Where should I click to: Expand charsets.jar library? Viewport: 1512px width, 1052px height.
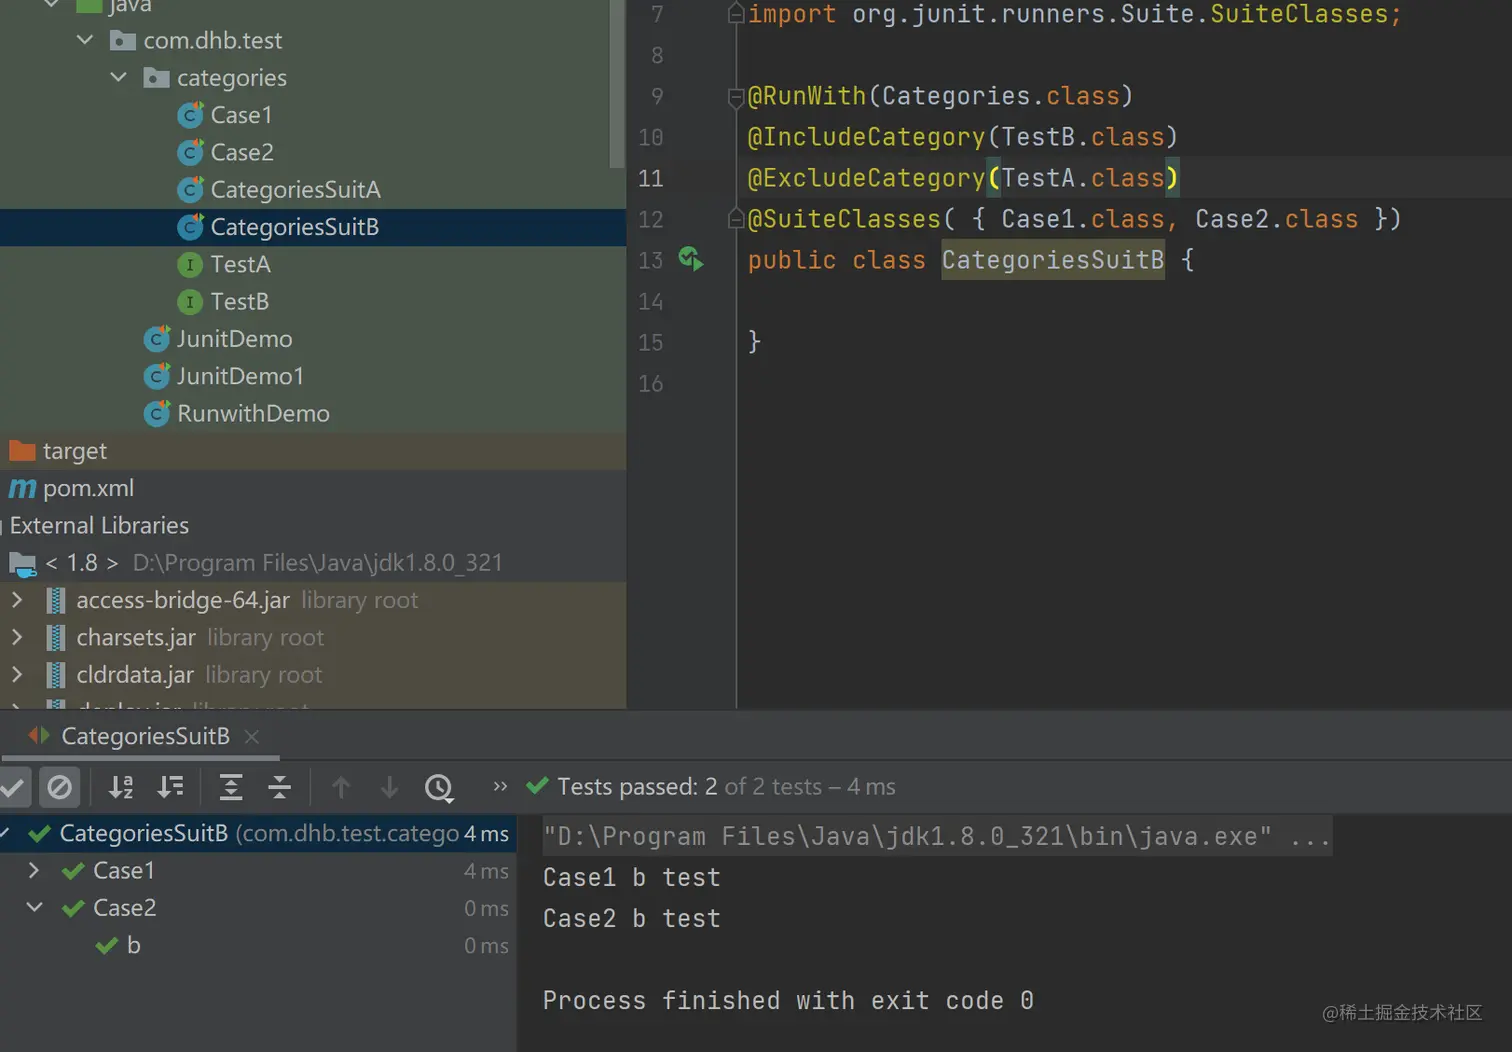coord(17,637)
